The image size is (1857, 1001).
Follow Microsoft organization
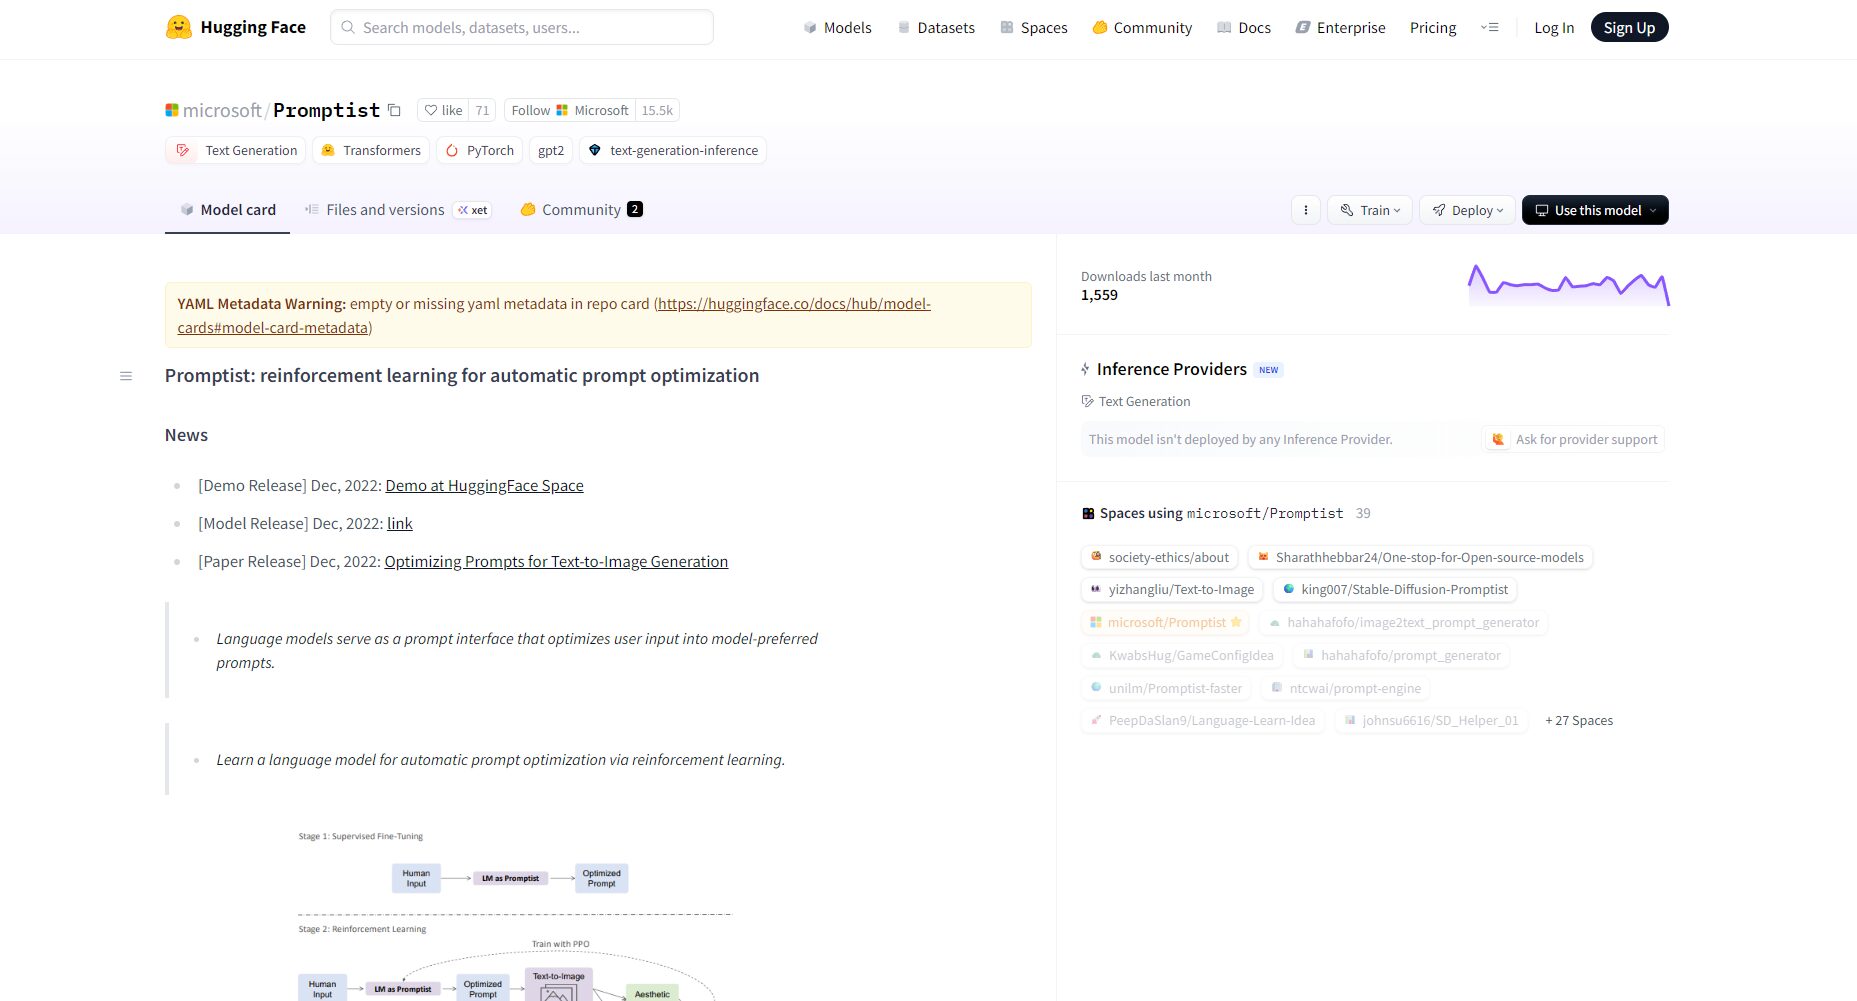coord(570,110)
